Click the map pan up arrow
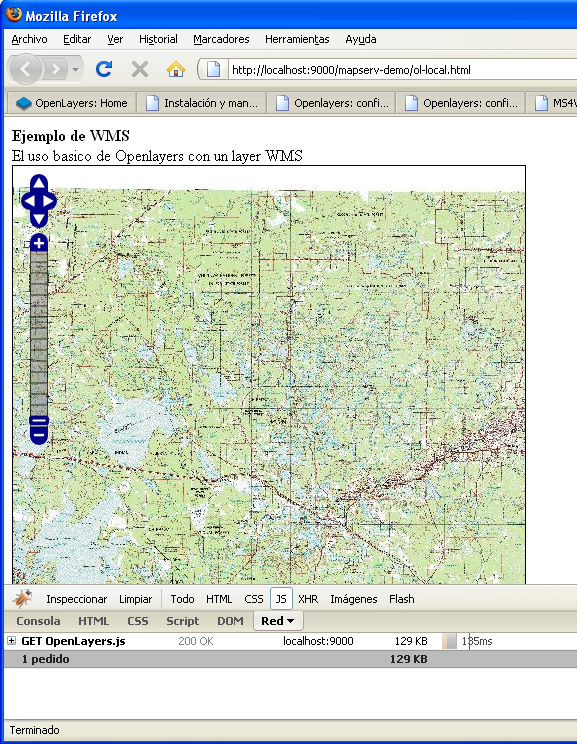 pyautogui.click(x=39, y=183)
